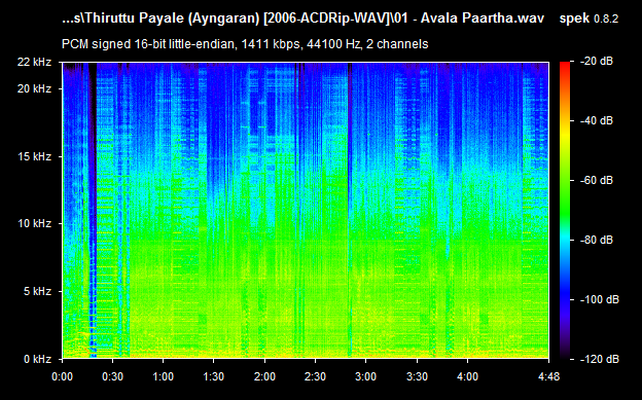This screenshot has height=400, width=642.
Task: Click the 4:48 end time label
Action: 548,376
